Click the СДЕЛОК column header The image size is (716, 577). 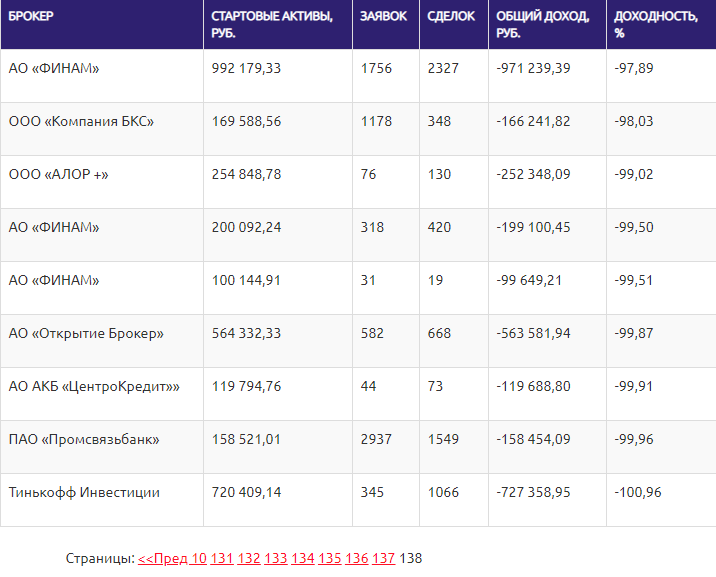coord(454,24)
